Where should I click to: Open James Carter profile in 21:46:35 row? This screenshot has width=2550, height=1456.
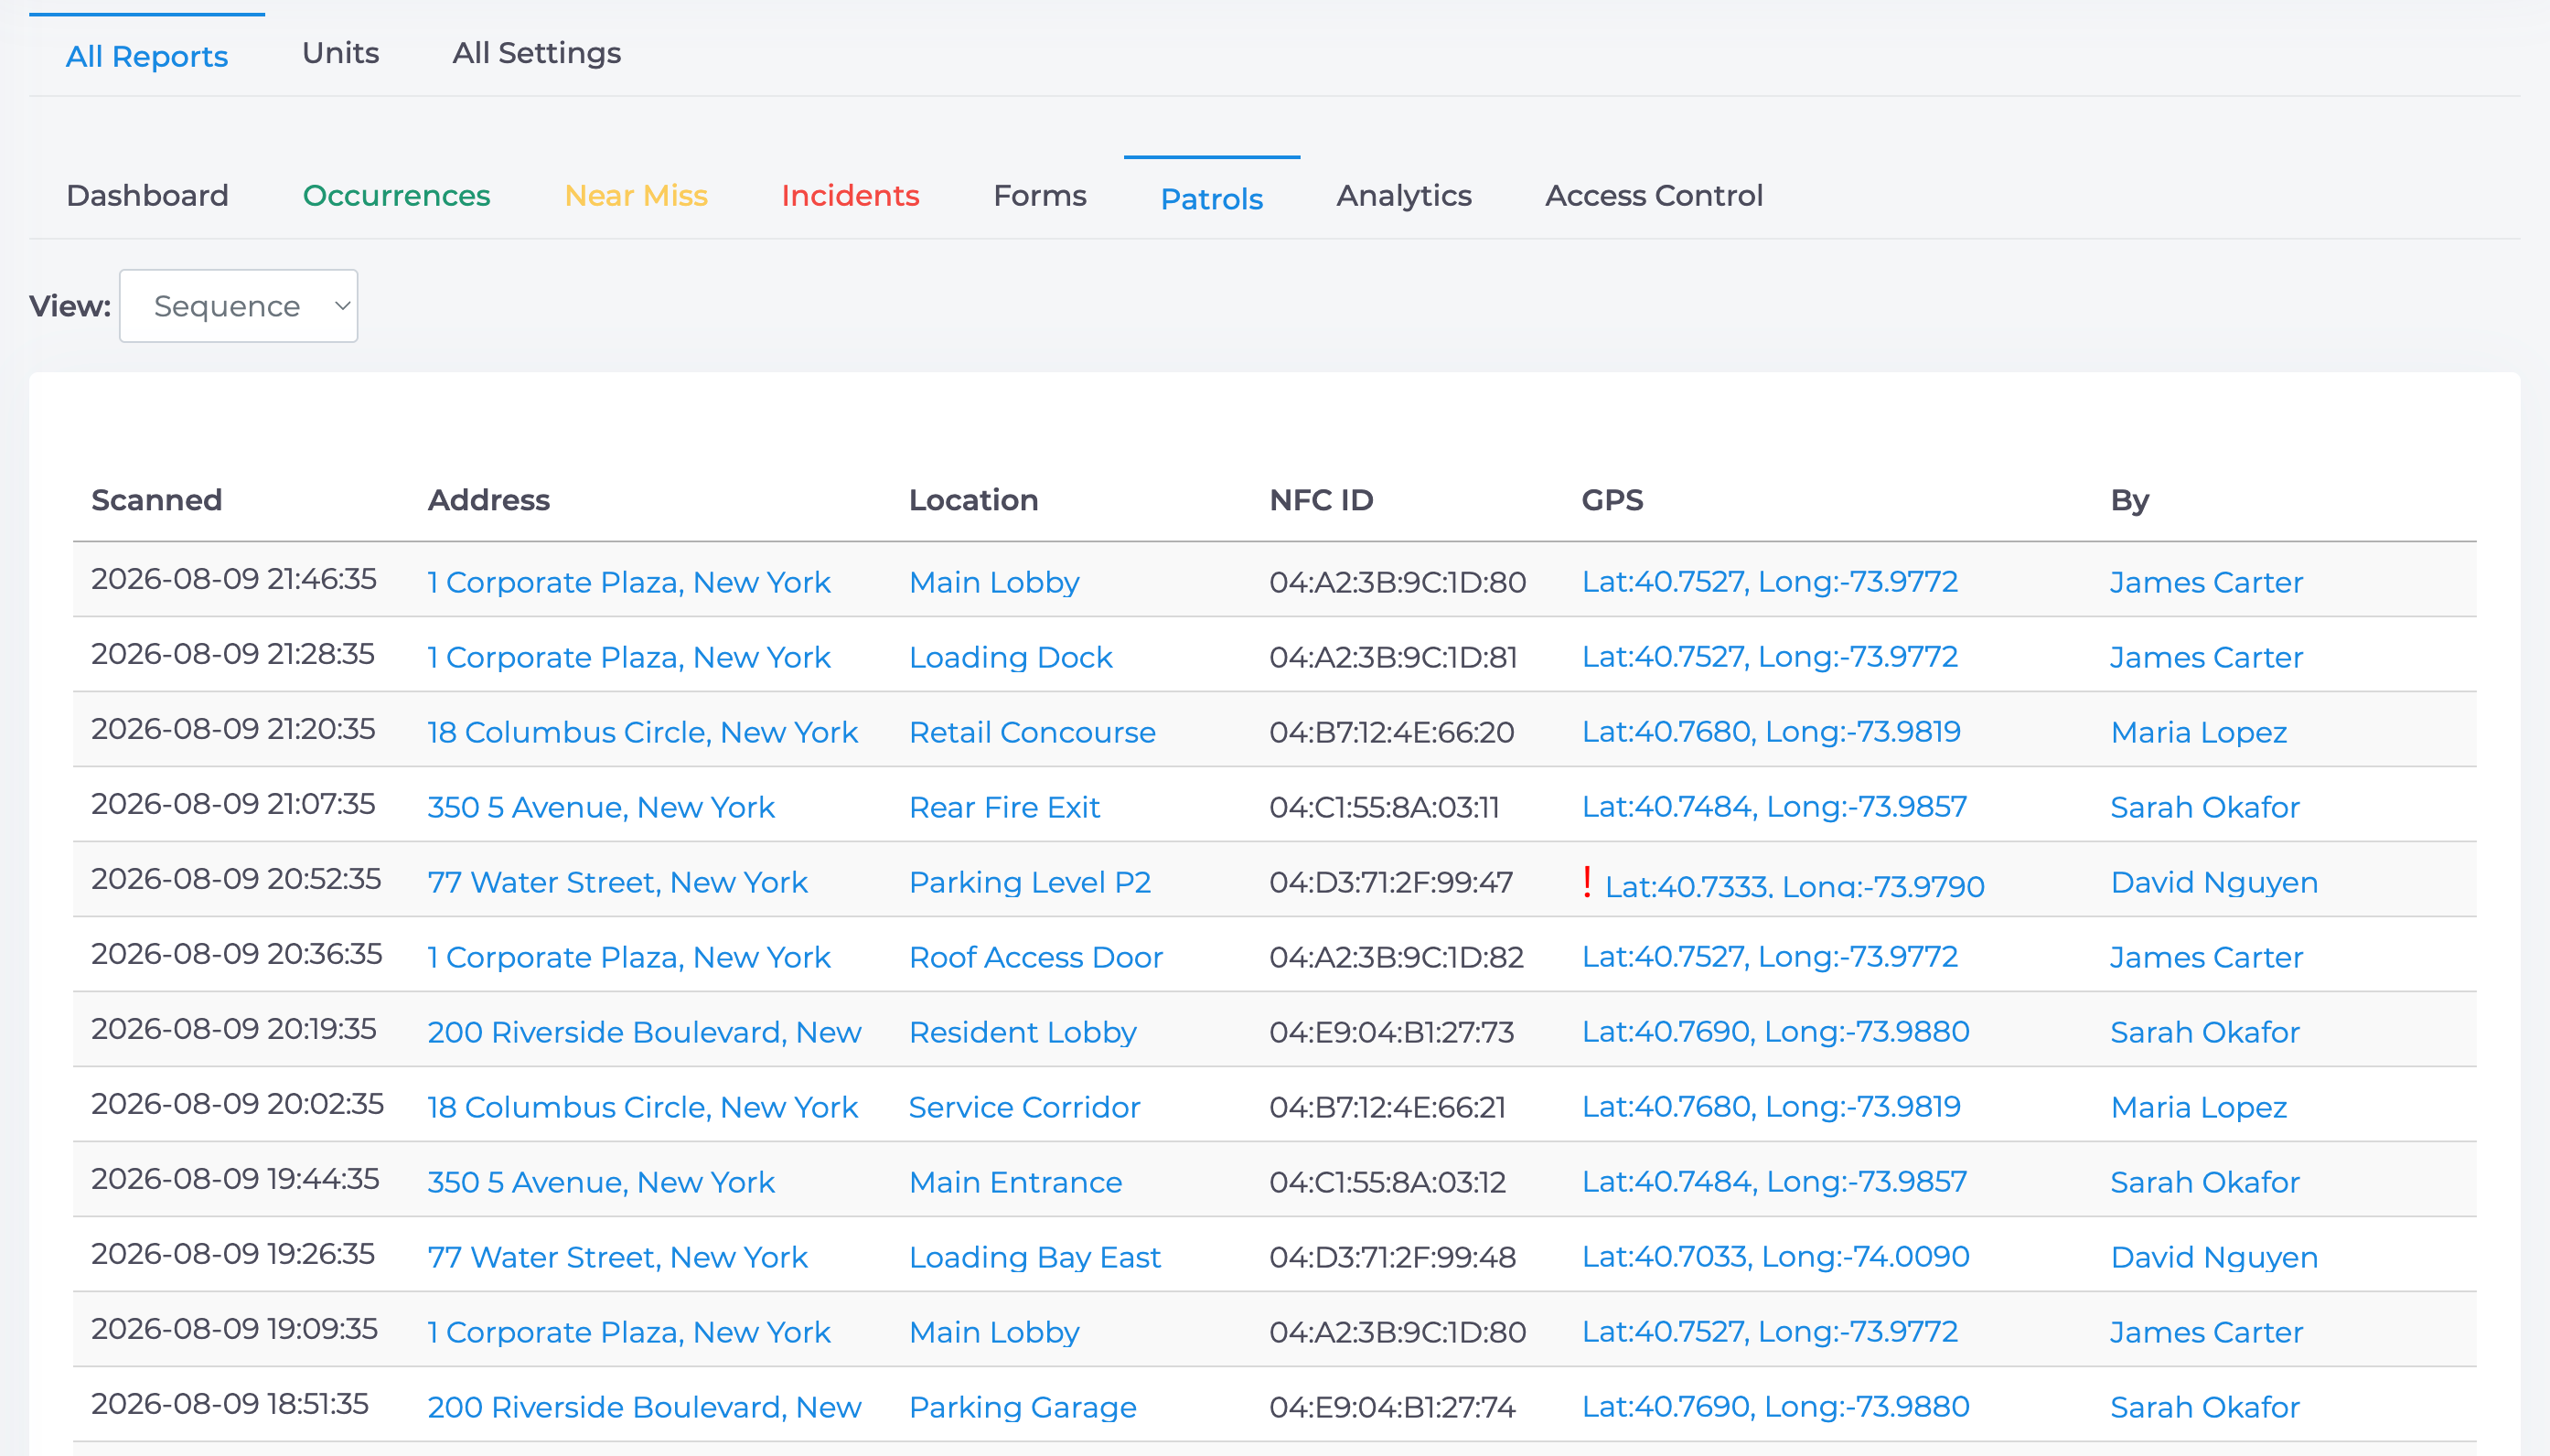[x=2207, y=582]
